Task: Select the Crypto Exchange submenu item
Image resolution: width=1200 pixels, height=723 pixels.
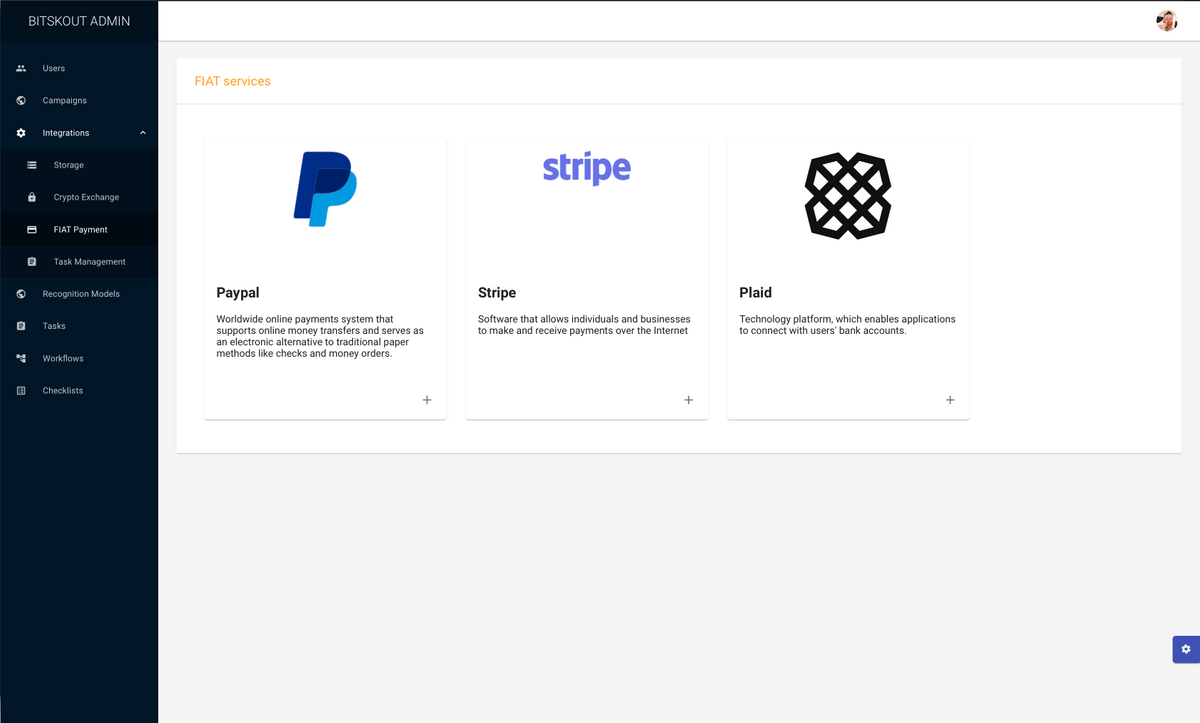Action: 79,197
